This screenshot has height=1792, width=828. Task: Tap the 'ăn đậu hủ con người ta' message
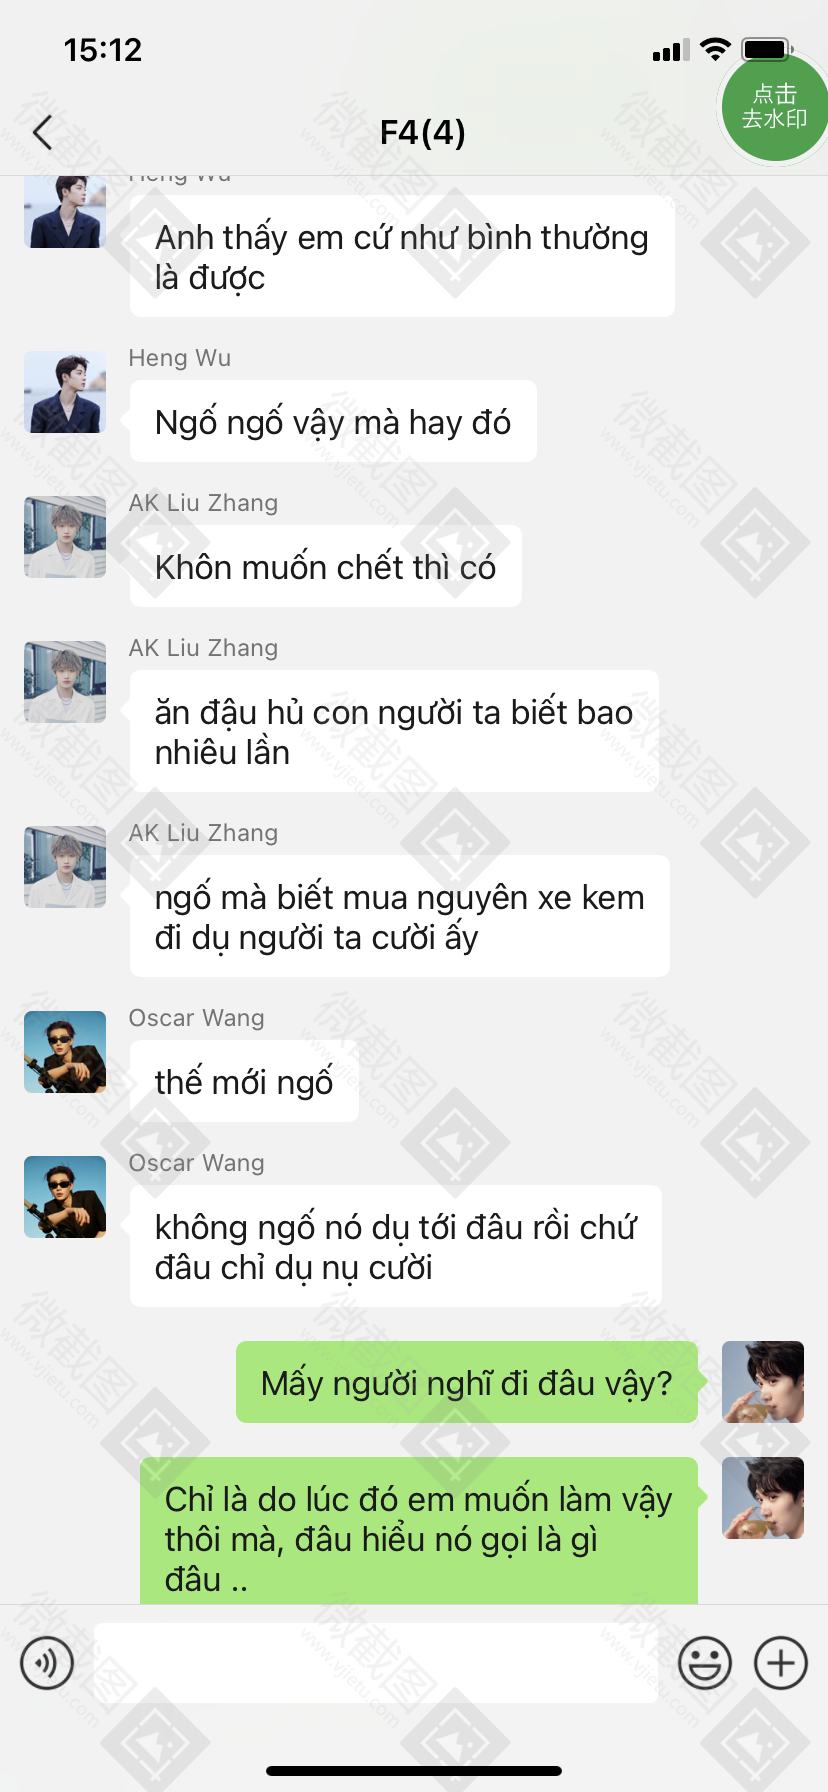coord(394,731)
